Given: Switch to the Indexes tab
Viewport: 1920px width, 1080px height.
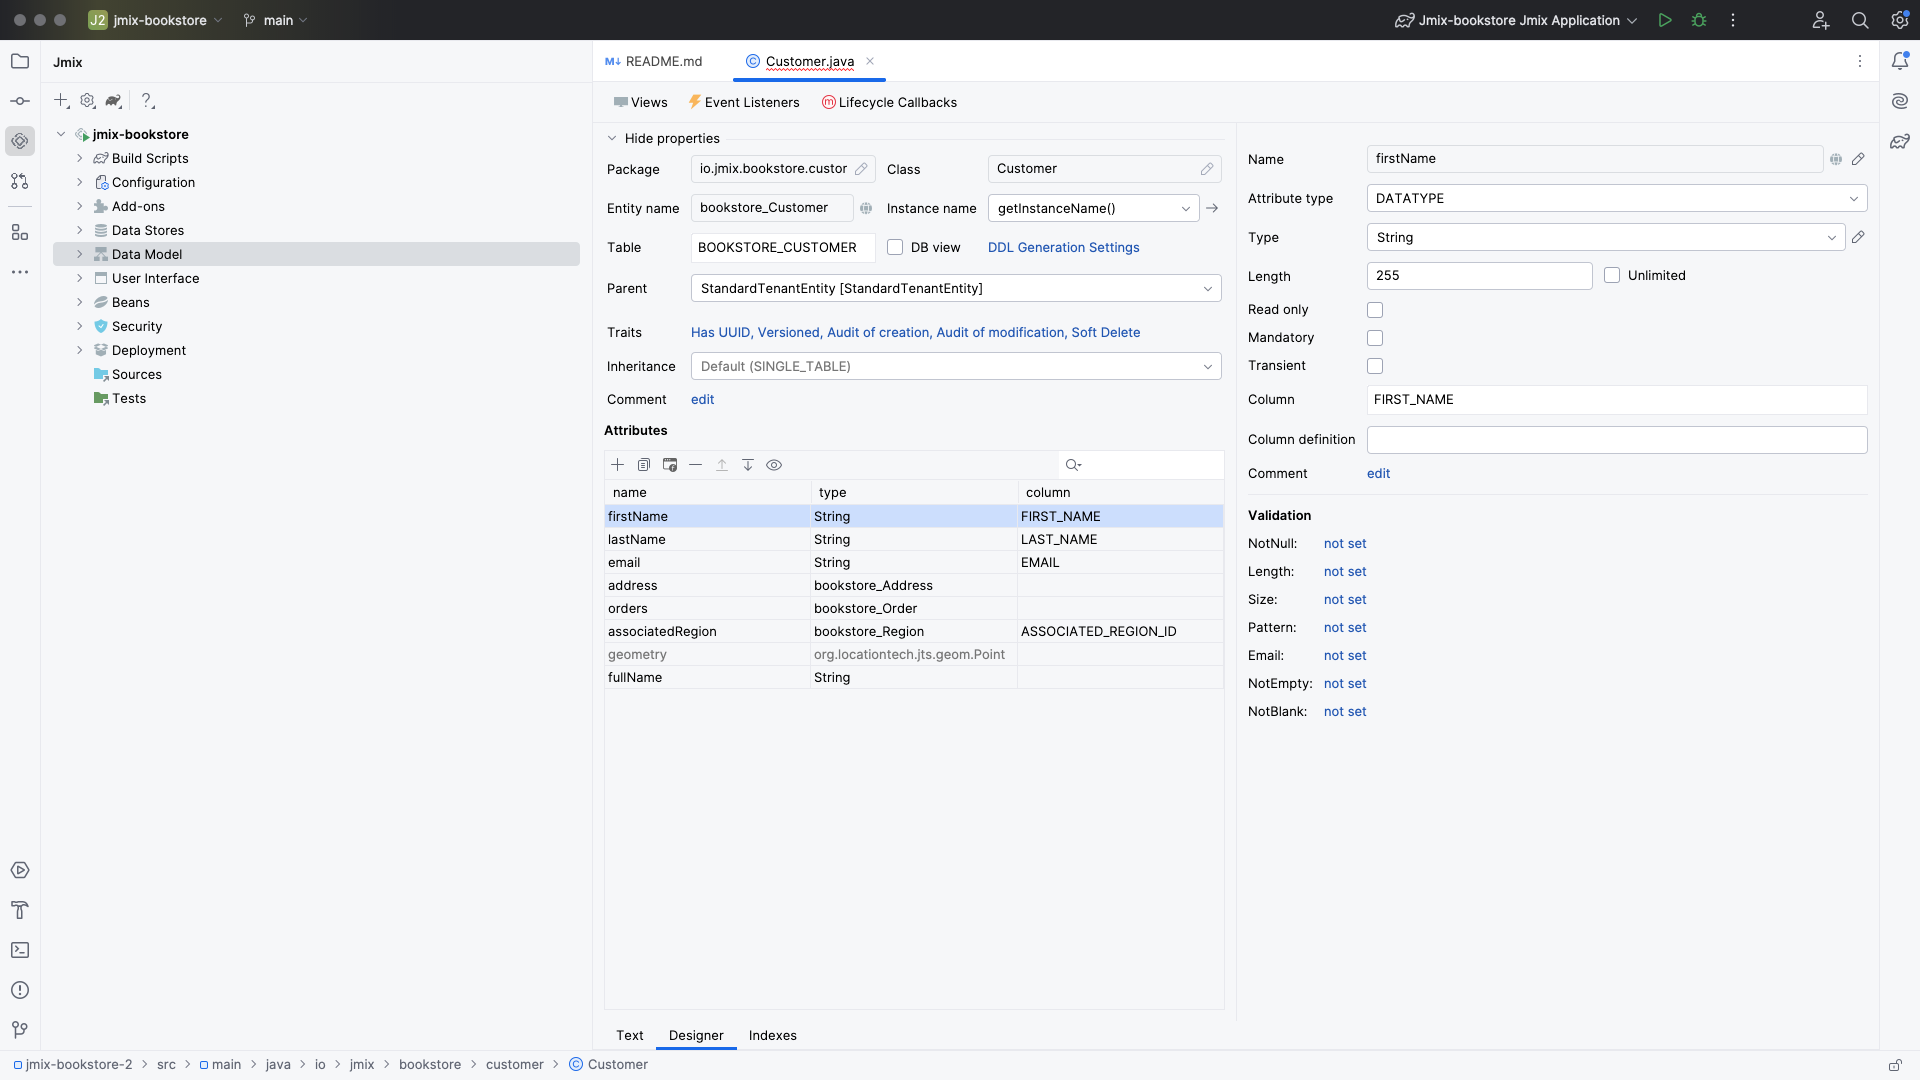Looking at the screenshot, I should pyautogui.click(x=772, y=1035).
